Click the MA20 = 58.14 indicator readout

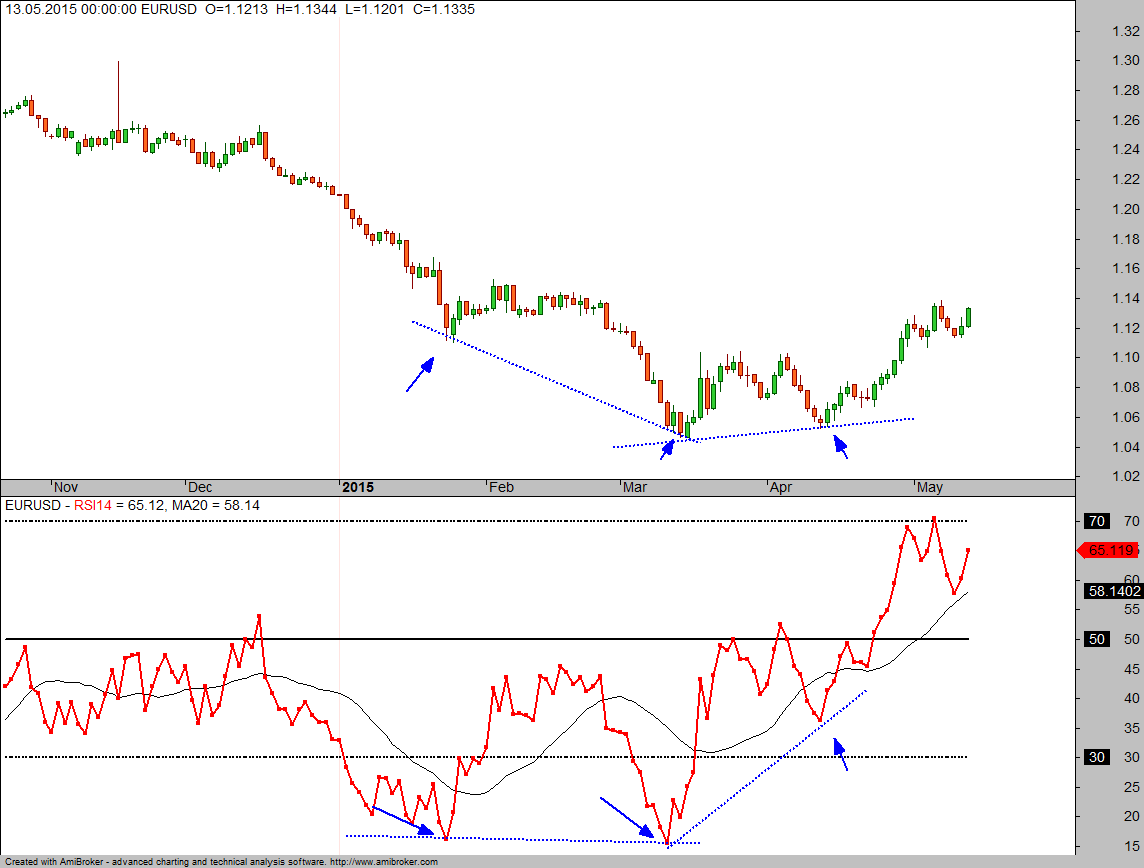click(214, 505)
